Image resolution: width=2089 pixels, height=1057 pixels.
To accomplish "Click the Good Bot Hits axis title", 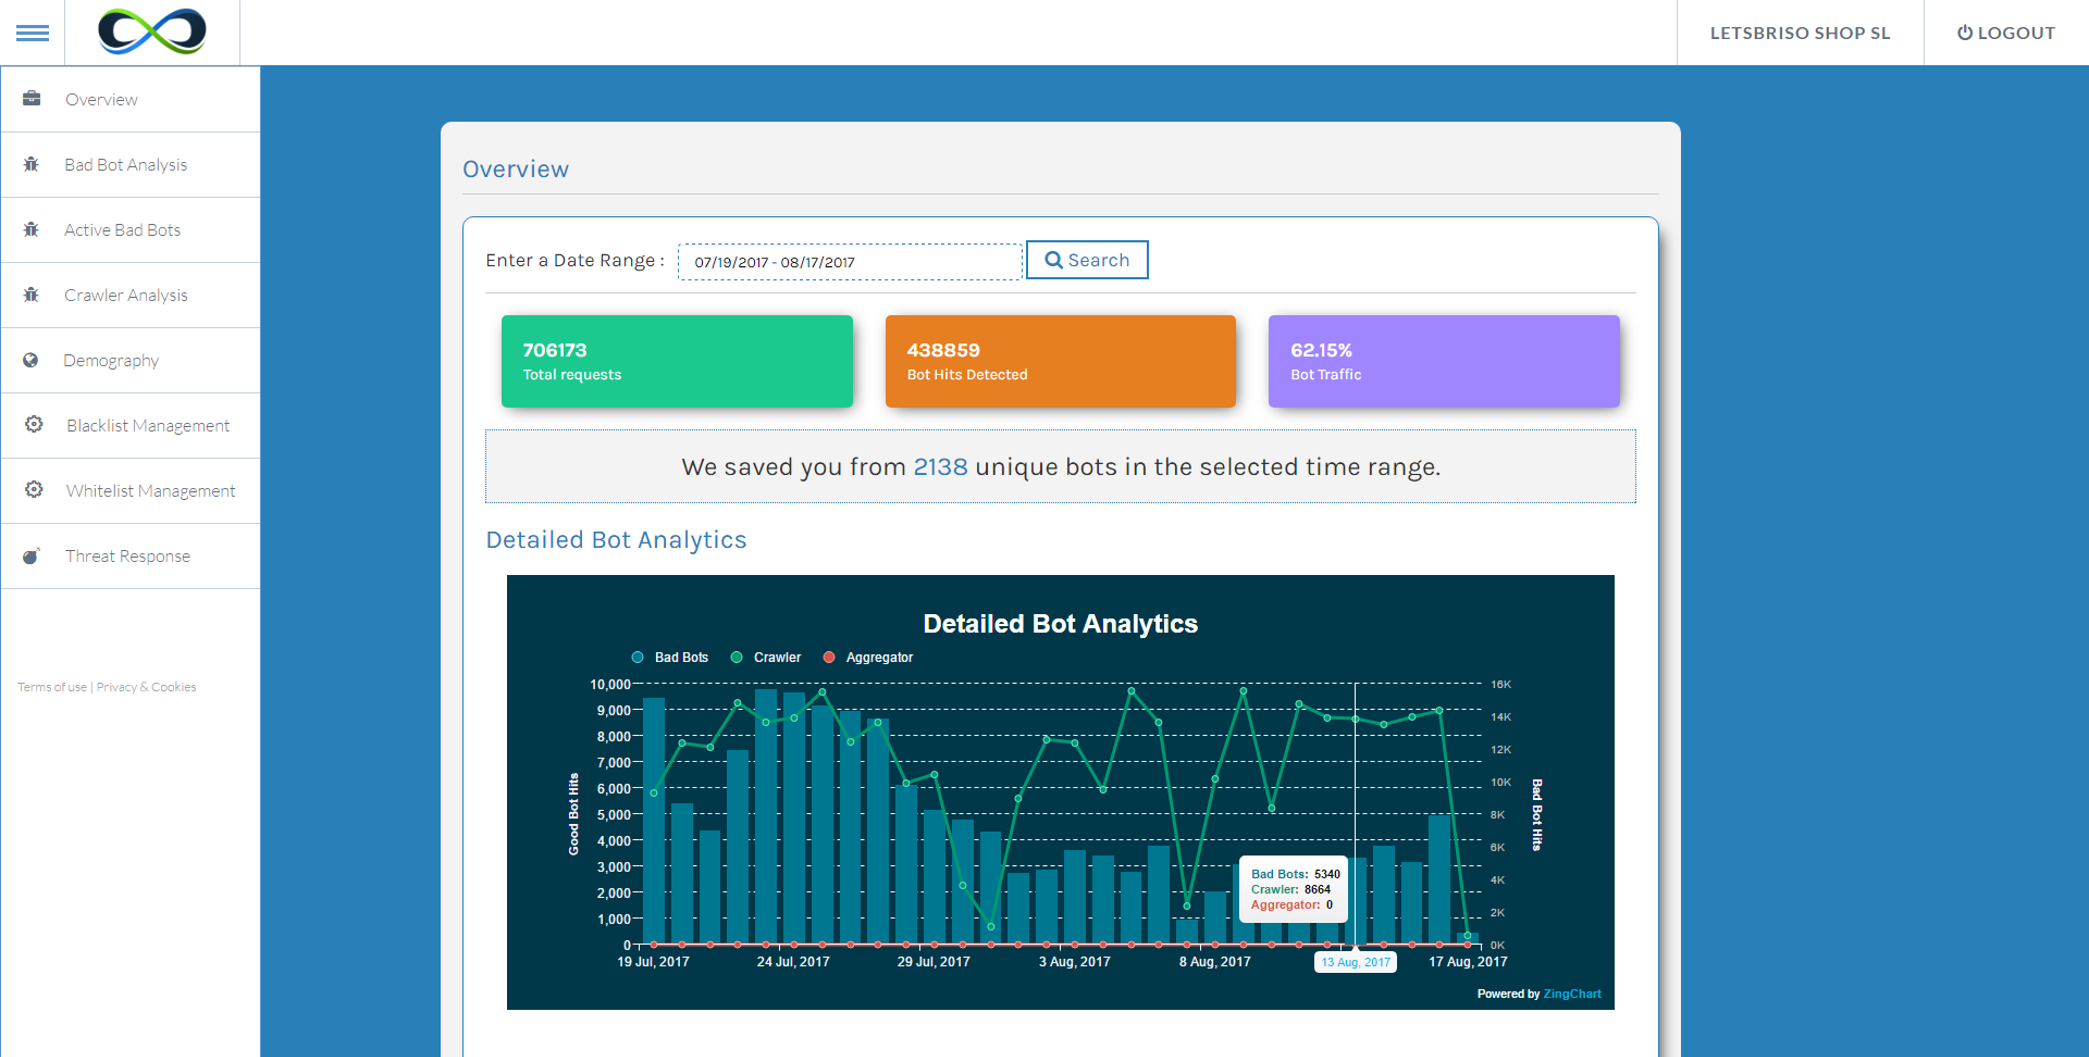I will 574,814.
